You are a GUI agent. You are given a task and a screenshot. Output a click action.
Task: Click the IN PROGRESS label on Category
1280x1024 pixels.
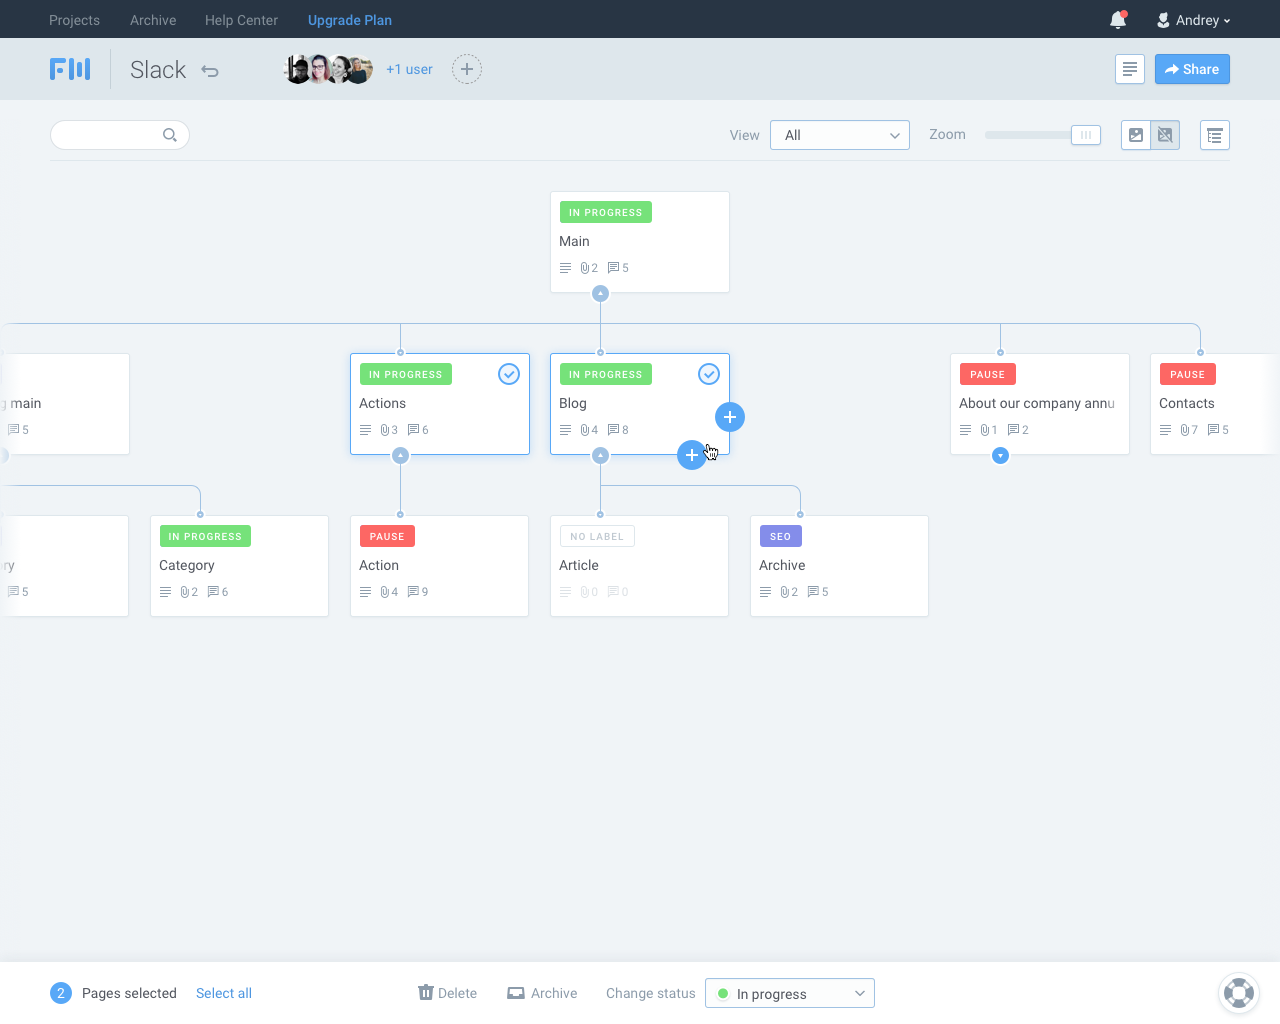[205, 536]
